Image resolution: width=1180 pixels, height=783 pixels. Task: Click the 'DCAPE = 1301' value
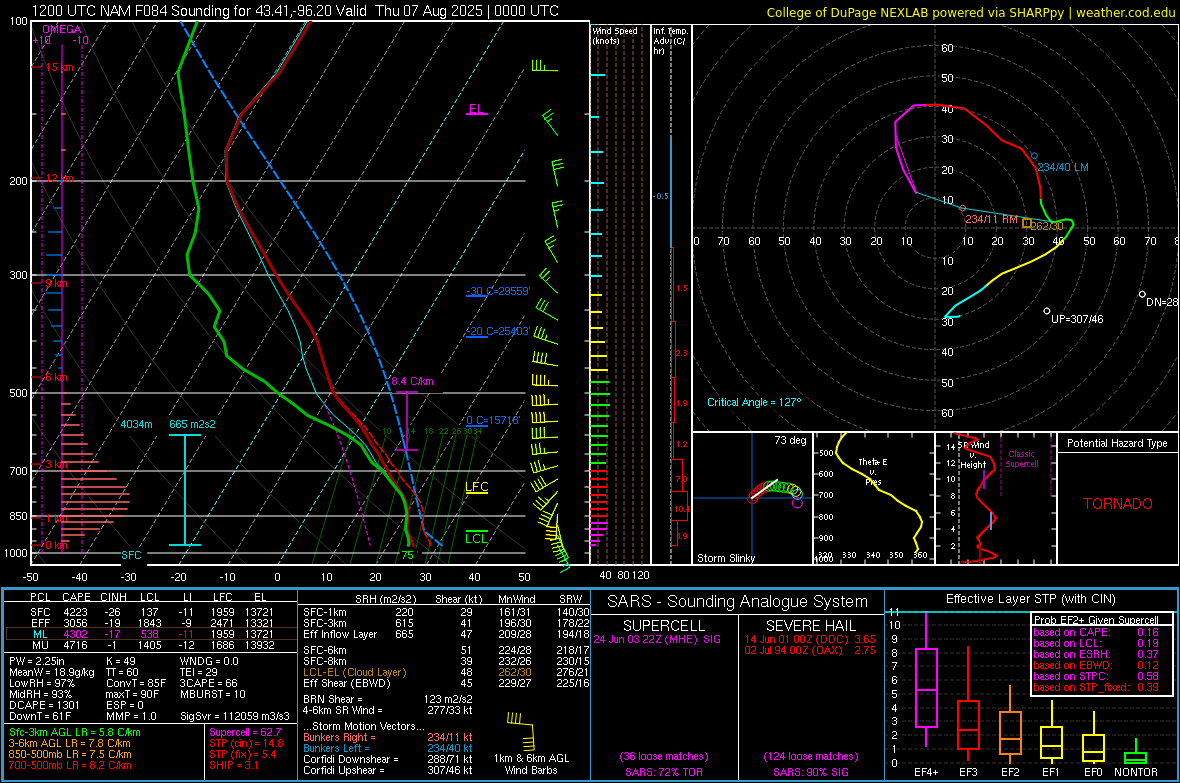[42, 705]
